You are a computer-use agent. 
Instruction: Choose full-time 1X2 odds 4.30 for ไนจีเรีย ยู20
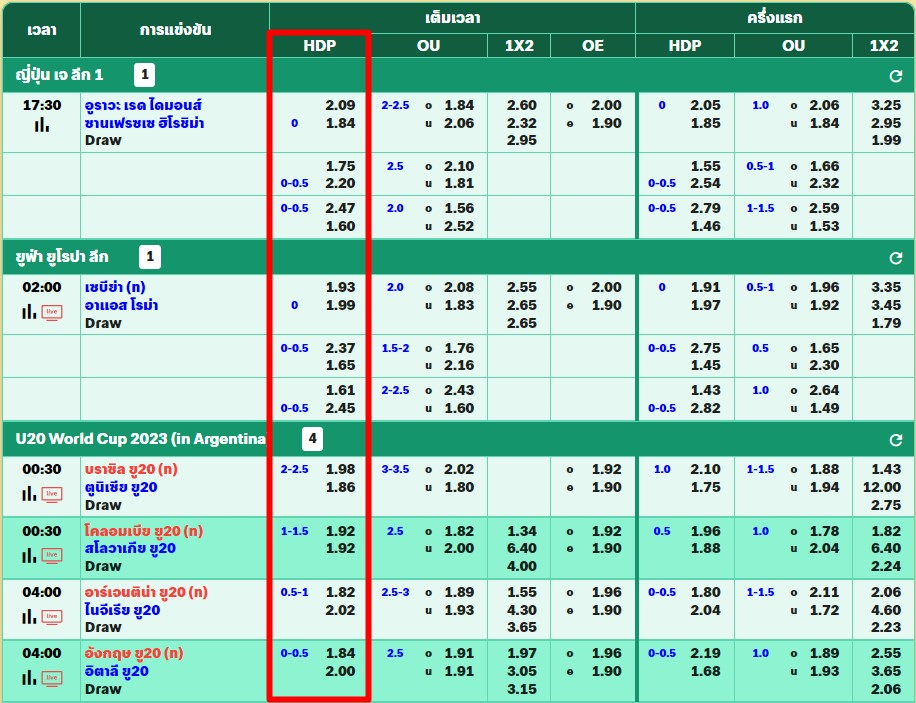522,610
